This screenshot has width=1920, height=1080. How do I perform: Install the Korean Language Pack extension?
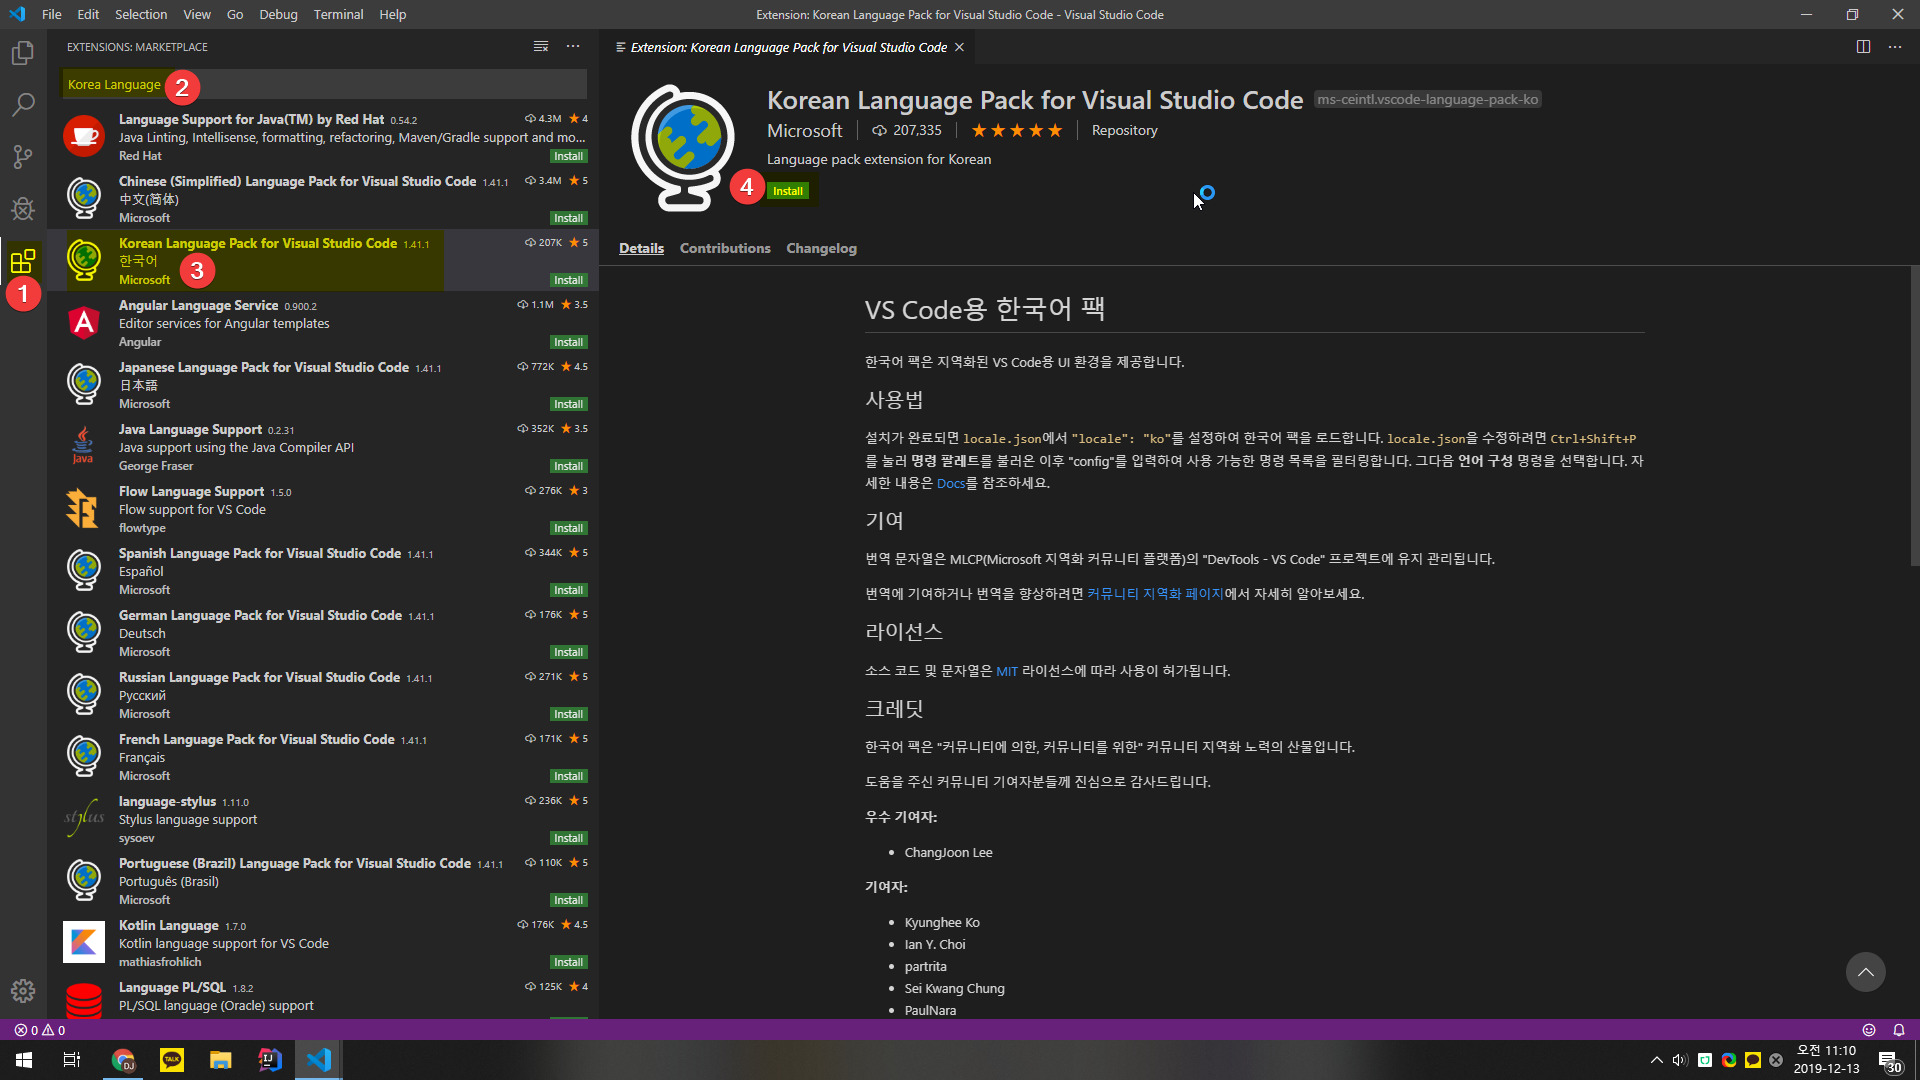[x=788, y=191]
